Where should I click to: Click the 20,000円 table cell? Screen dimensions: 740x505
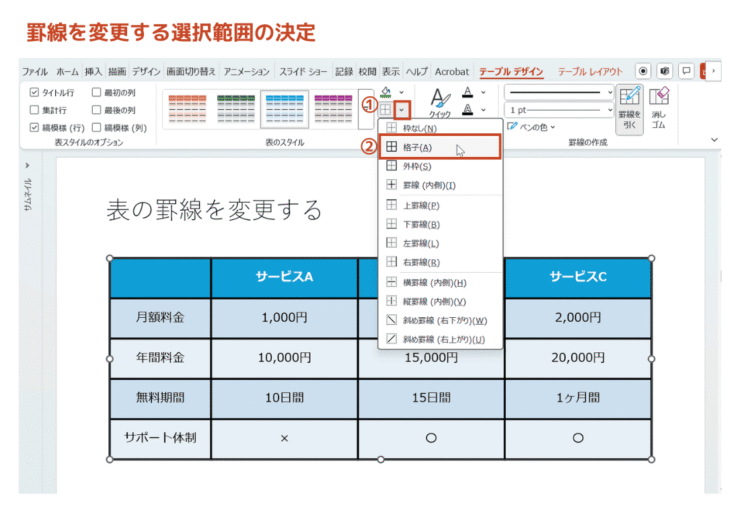pos(578,358)
